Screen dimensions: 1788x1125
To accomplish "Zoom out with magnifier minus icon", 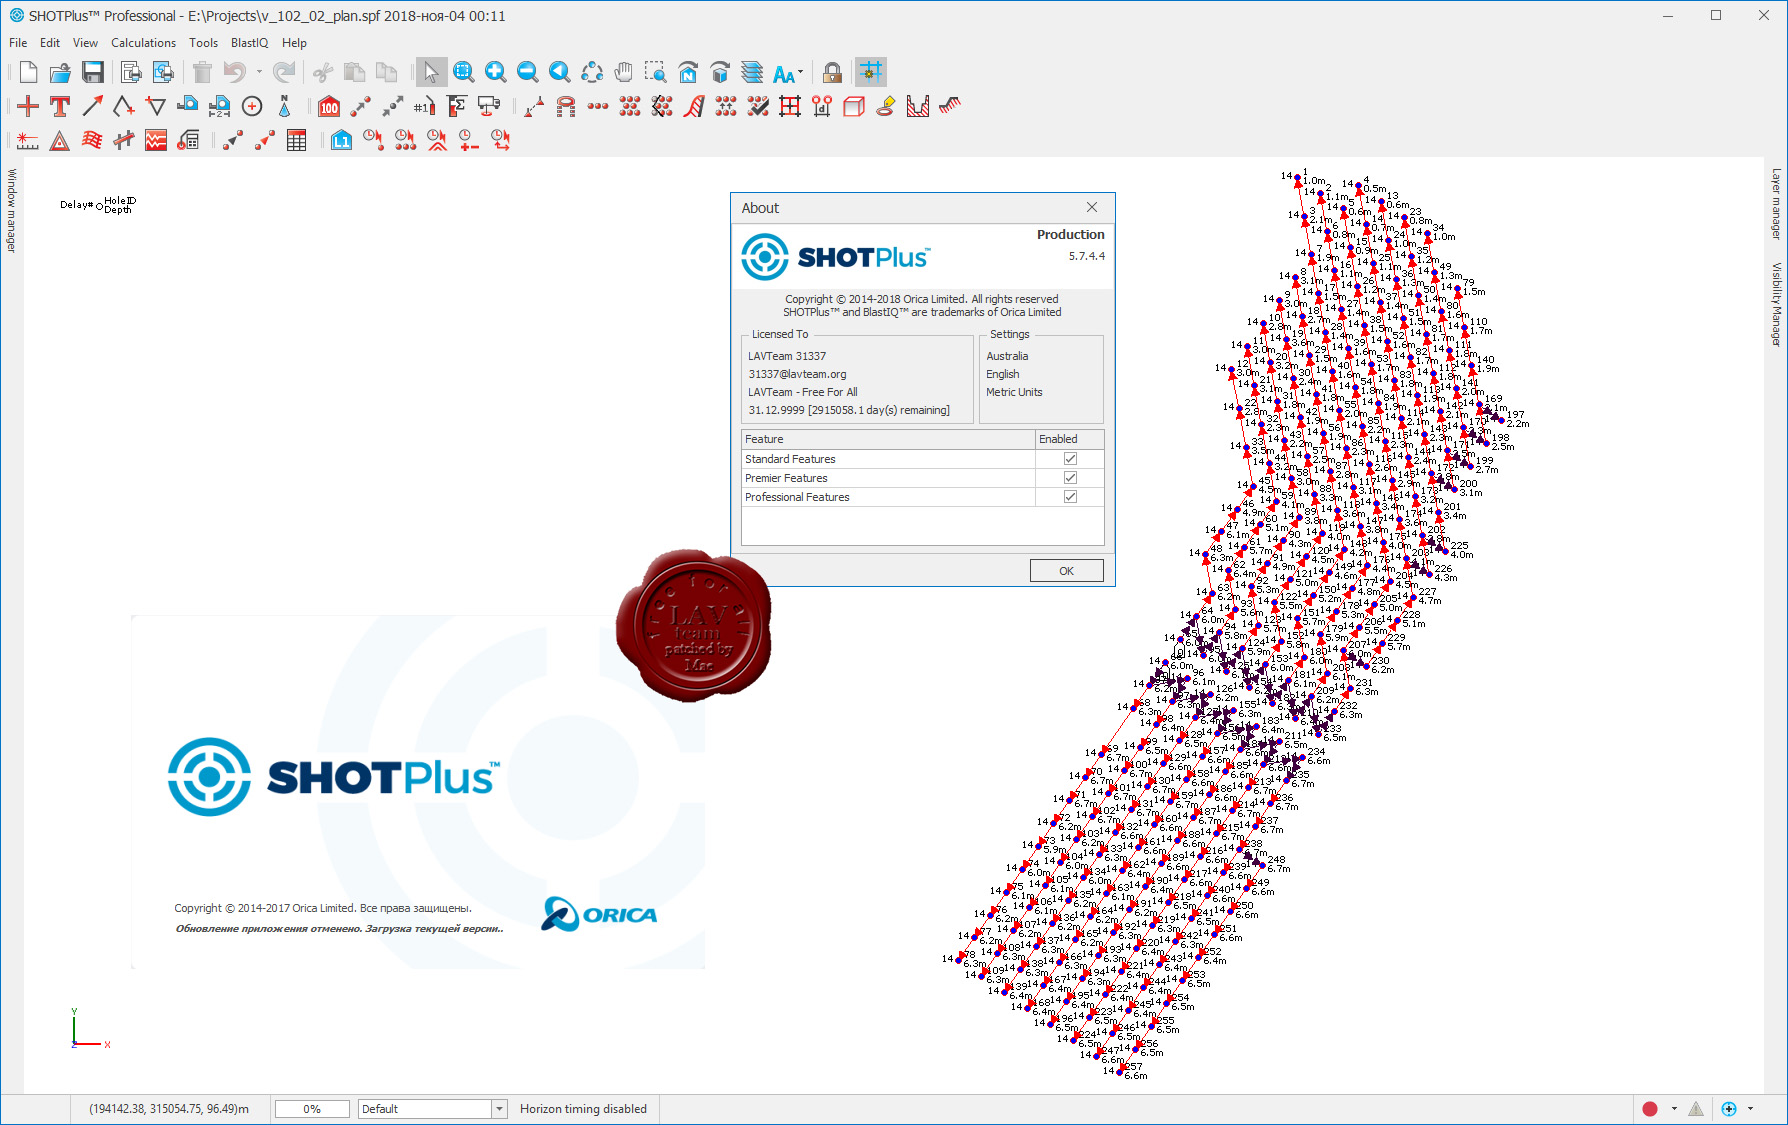I will 527,72.
